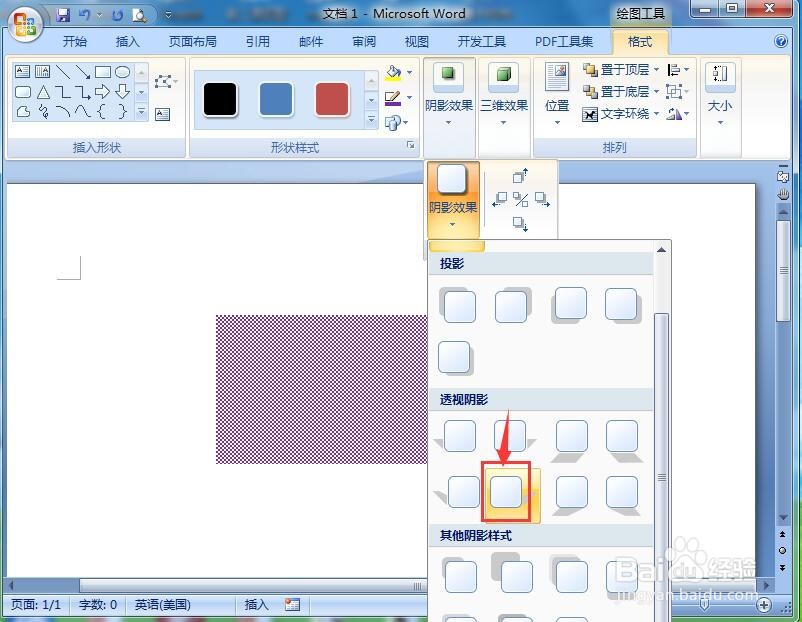The image size is (802, 622).
Task: Expand the shape fill color dropdown arrow
Action: point(410,73)
